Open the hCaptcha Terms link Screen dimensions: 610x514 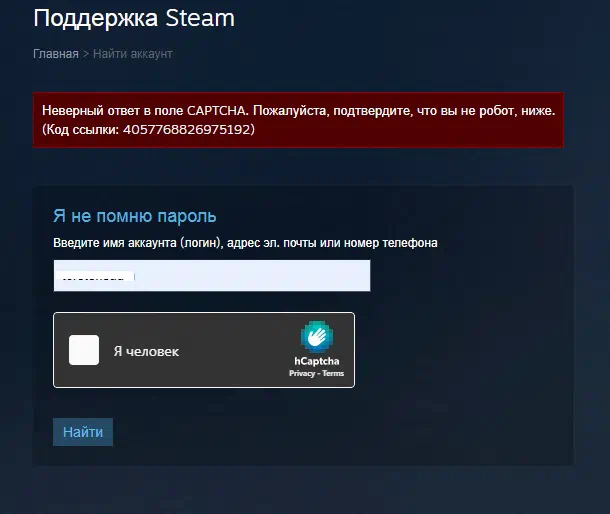click(x=333, y=373)
